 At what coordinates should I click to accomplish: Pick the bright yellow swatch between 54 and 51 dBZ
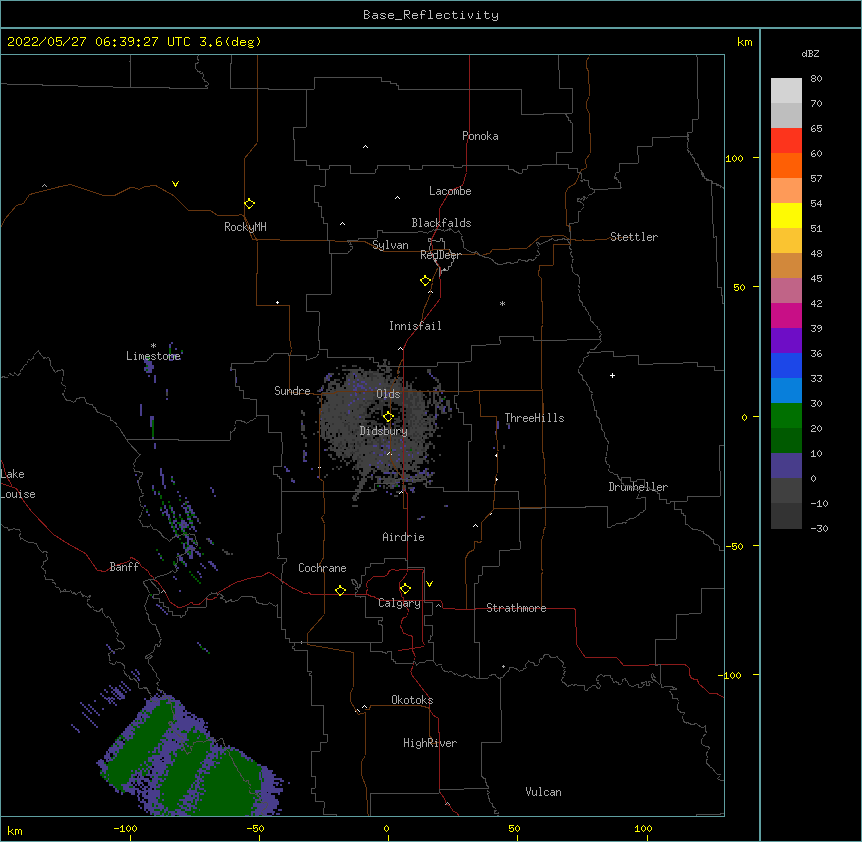786,215
